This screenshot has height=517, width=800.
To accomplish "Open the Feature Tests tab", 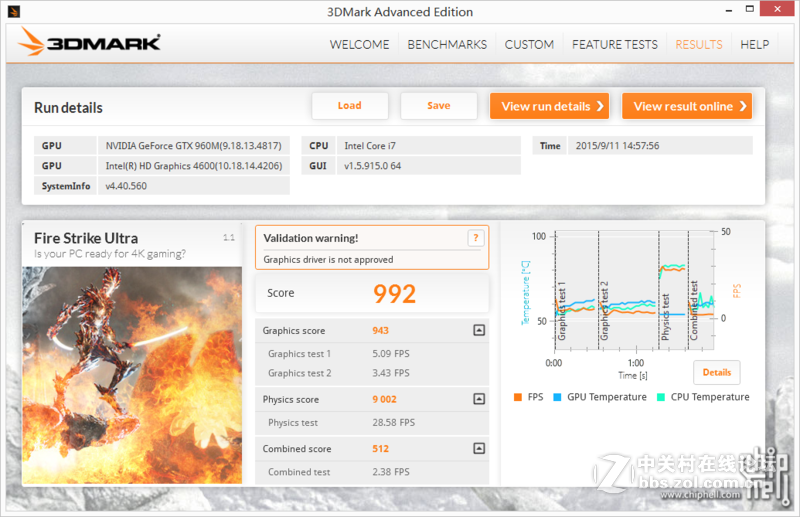I will point(615,45).
